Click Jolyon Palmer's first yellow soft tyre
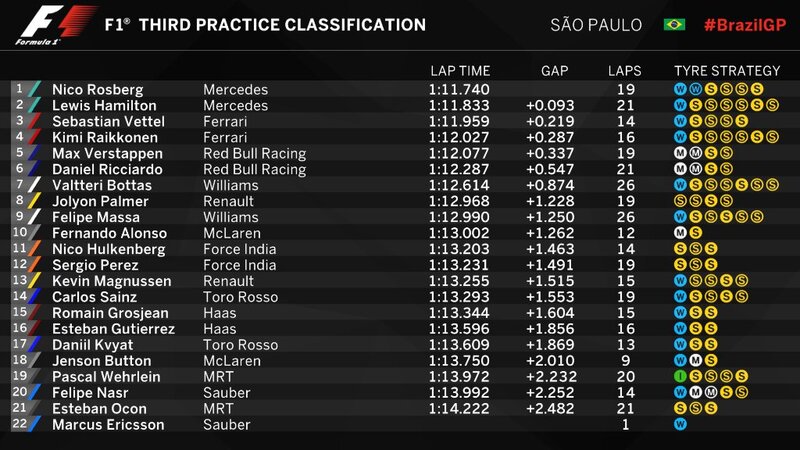This screenshot has height=450, width=800. (680, 201)
